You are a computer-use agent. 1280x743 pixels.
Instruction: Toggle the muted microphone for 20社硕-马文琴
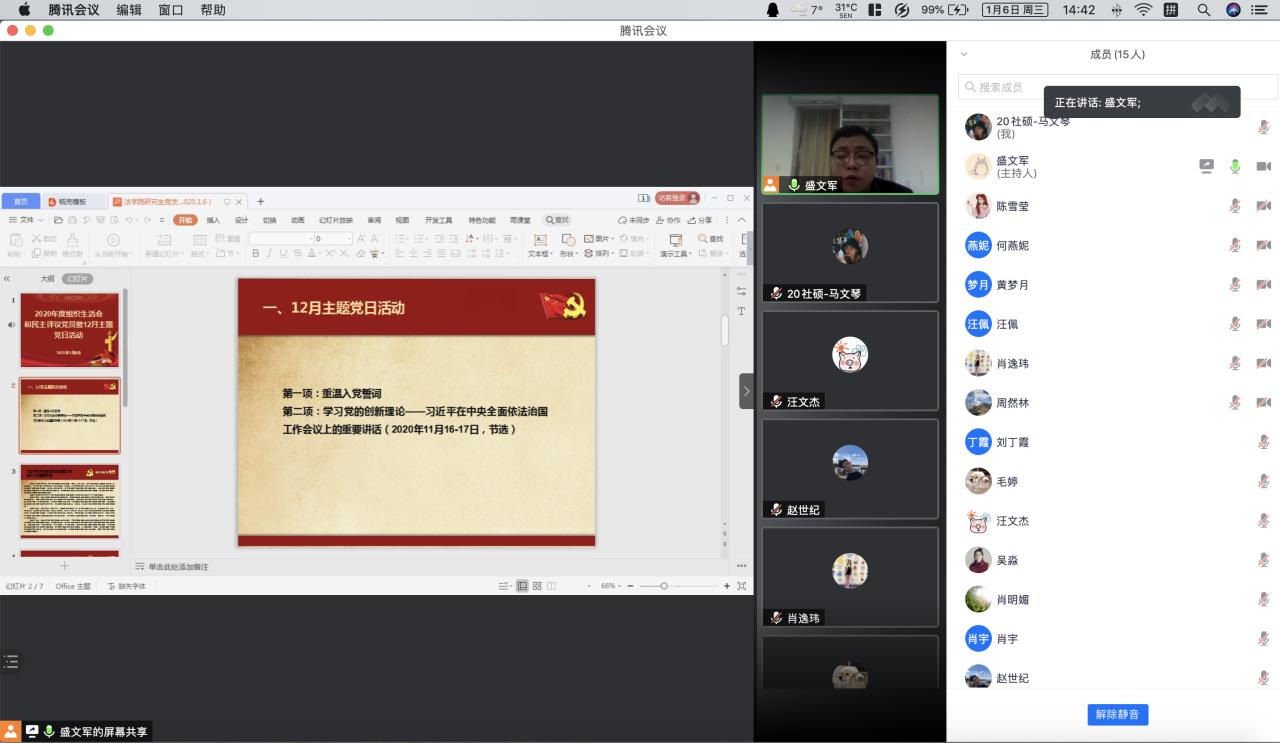pyautogui.click(x=1263, y=127)
